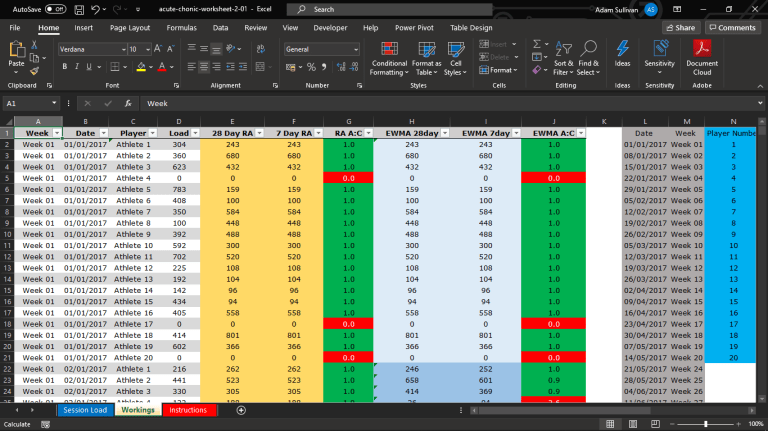Open the Power Pivot ribbon tab

(414, 28)
